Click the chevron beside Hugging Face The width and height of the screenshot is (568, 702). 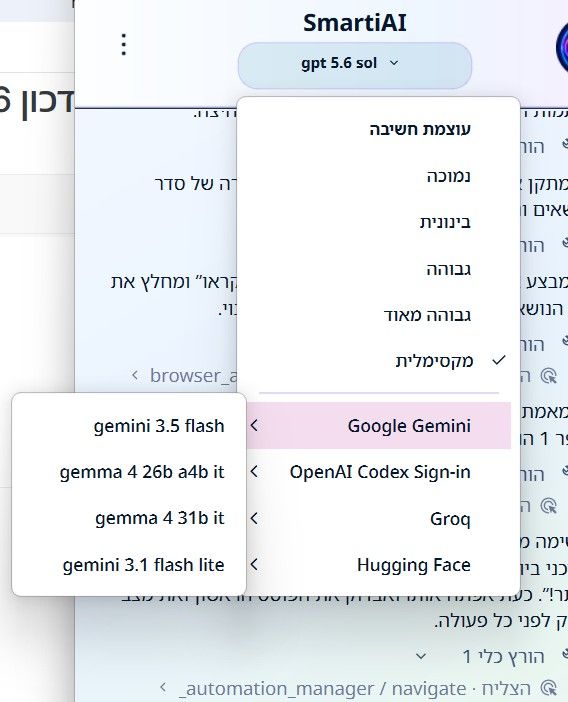coord(254,565)
